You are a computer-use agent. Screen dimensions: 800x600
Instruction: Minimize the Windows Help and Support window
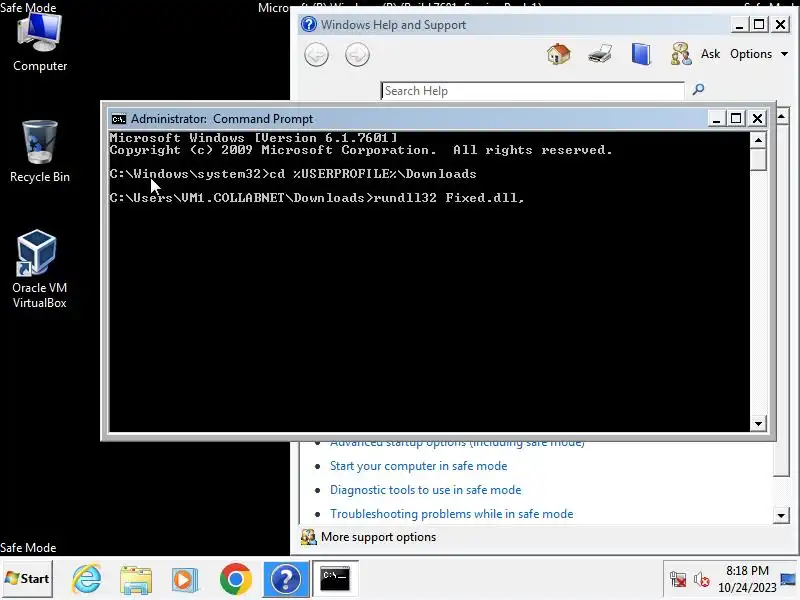pos(739,24)
